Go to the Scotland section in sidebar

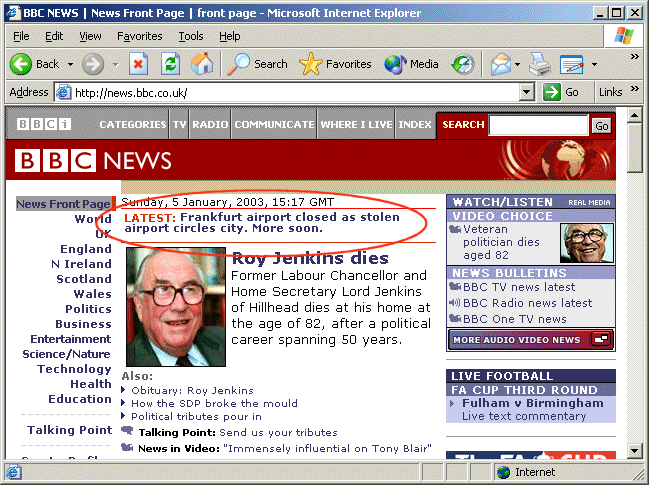click(84, 279)
